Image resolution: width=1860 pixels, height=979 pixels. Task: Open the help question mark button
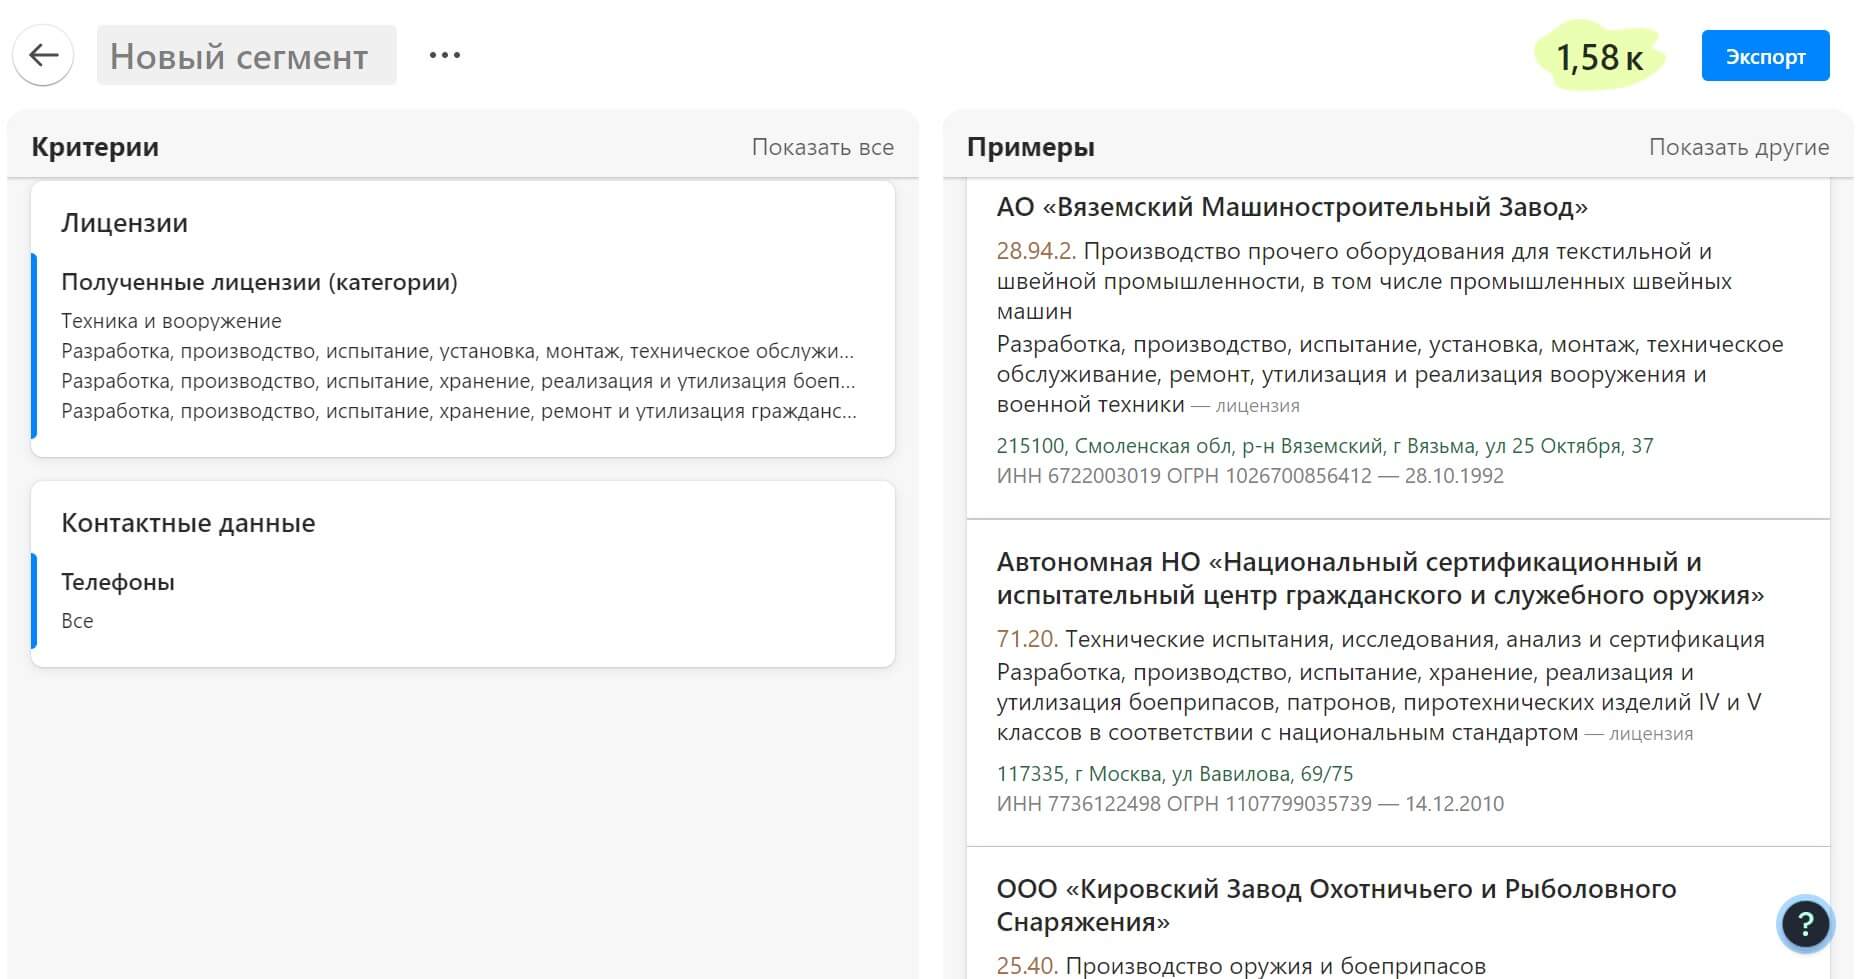click(1805, 923)
